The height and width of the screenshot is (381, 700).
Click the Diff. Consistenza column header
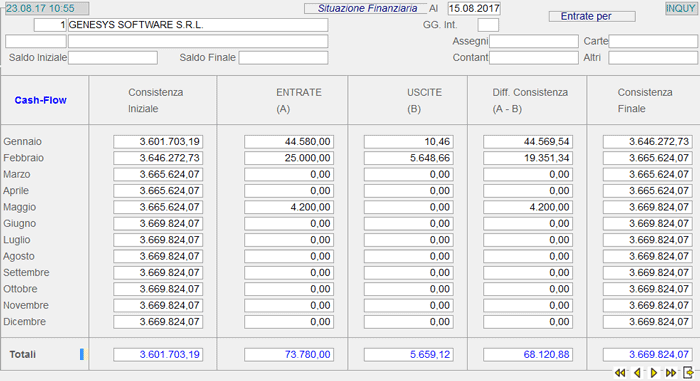pos(530,100)
